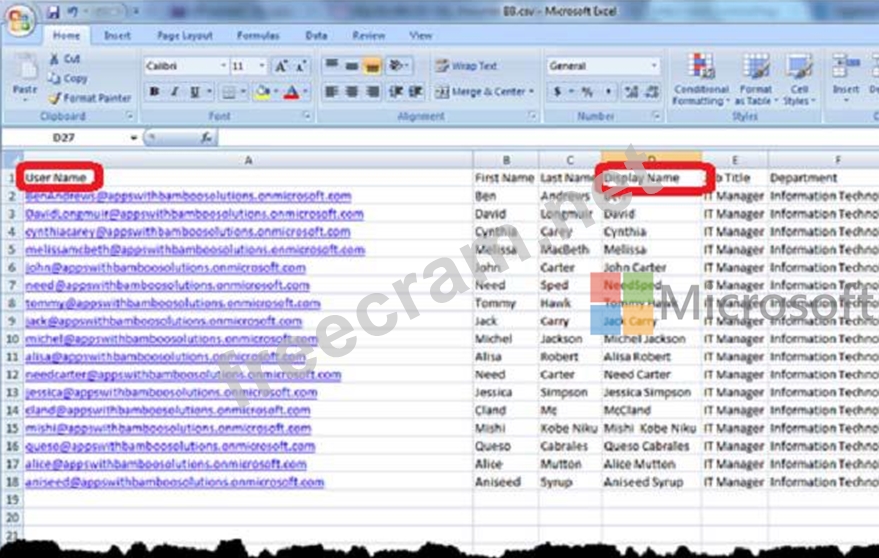The height and width of the screenshot is (558, 879).
Task: Activate Format Painter
Action: [x=90, y=98]
